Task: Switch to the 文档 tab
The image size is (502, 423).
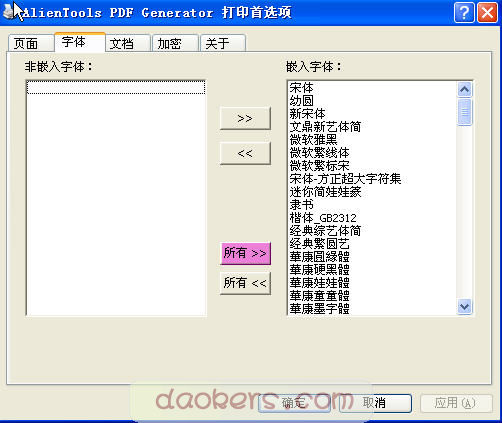Action: pos(128,43)
